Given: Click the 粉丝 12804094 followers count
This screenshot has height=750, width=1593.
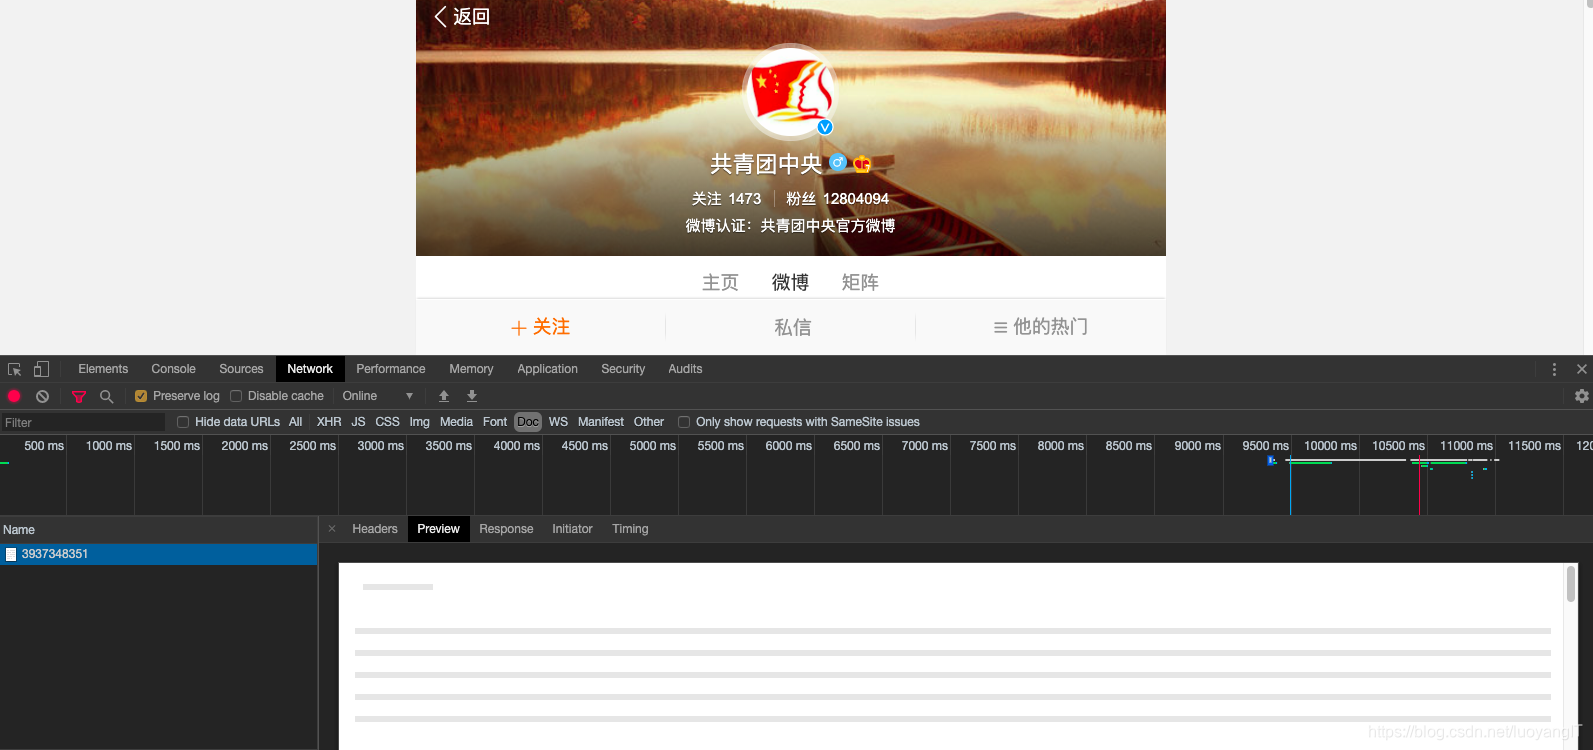Looking at the screenshot, I should coord(838,199).
